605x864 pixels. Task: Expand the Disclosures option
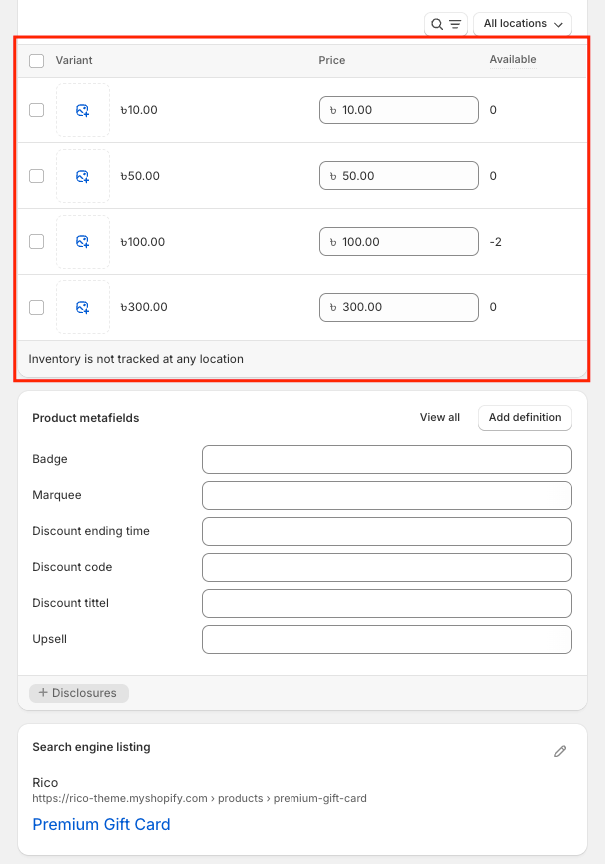click(79, 693)
